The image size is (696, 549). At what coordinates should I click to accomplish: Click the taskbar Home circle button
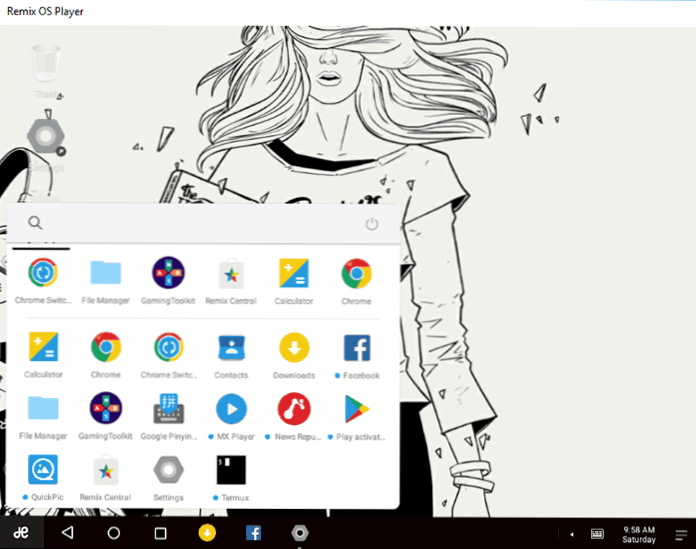pyautogui.click(x=114, y=533)
